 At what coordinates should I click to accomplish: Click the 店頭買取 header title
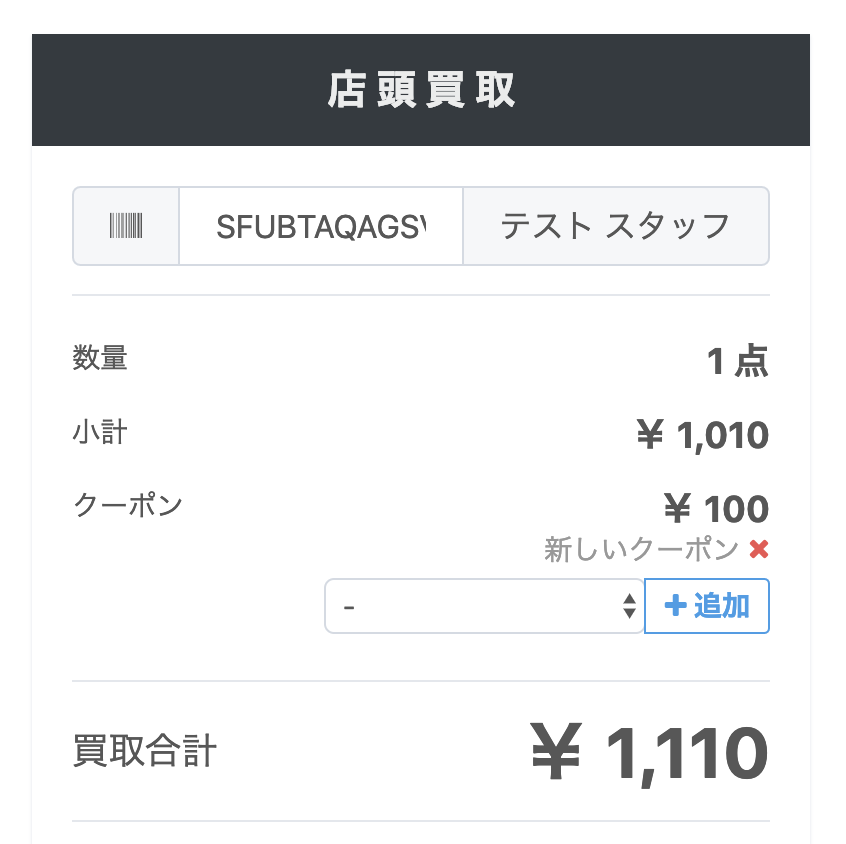(421, 90)
